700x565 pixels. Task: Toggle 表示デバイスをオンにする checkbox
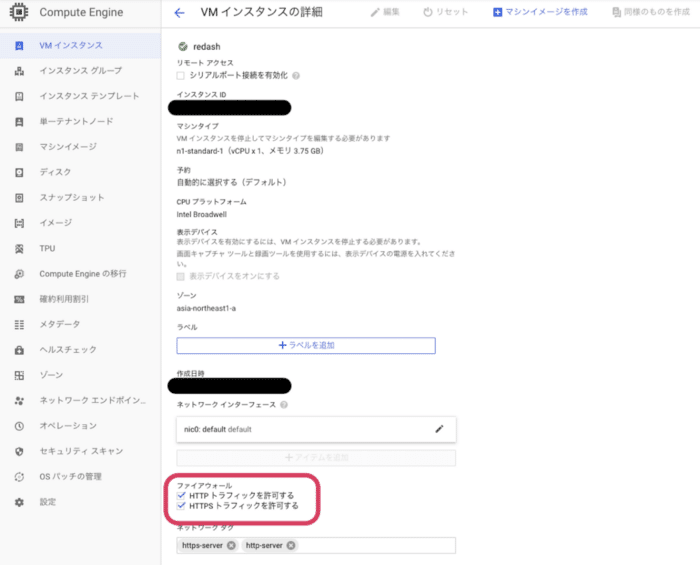click(x=180, y=276)
